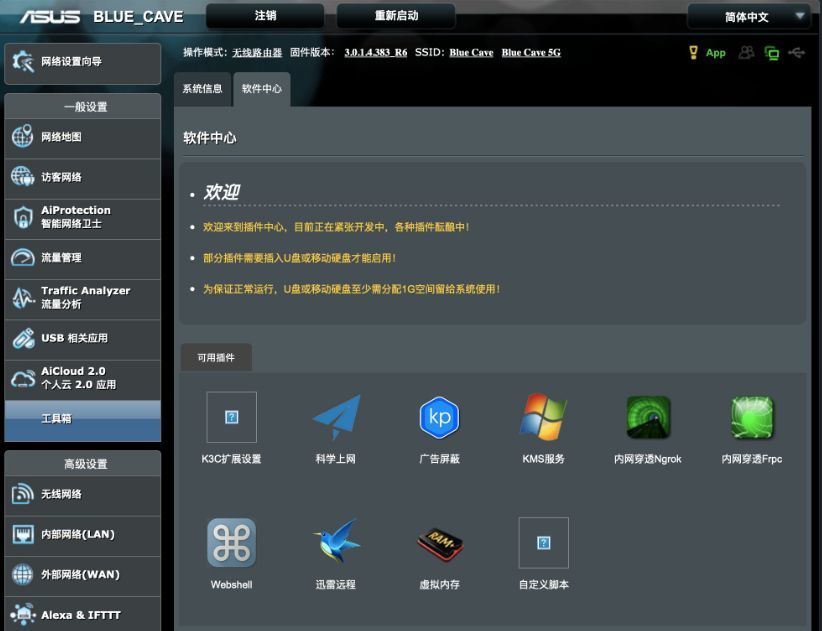Click the 网络设置向导 wizard gear icon

pyautogui.click(x=23, y=62)
